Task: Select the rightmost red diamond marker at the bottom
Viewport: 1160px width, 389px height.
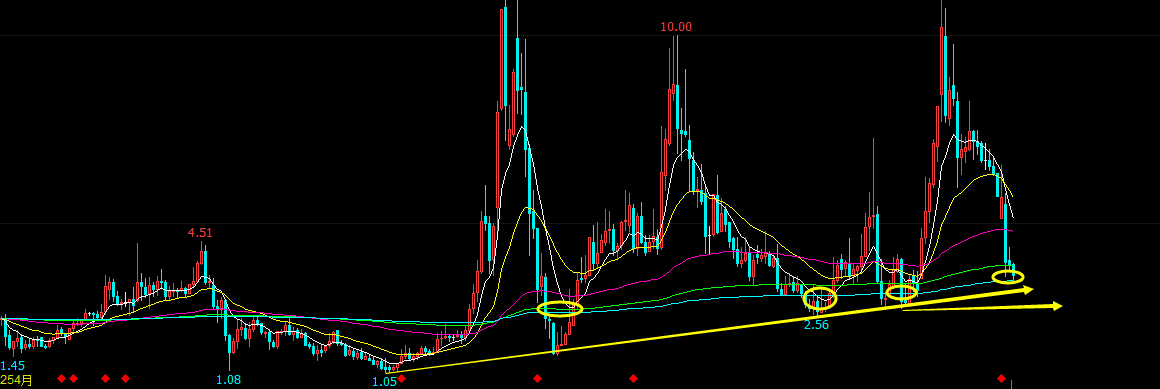Action: 1002,379
